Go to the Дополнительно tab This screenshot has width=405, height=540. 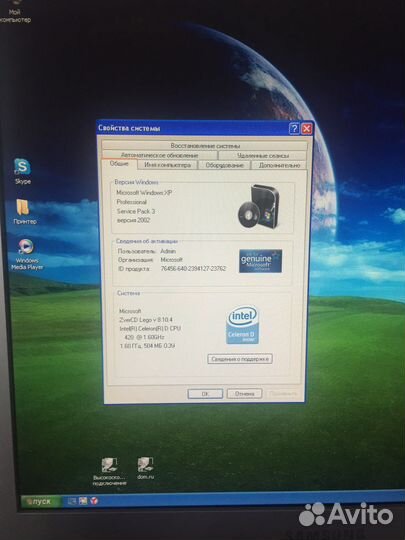279,165
